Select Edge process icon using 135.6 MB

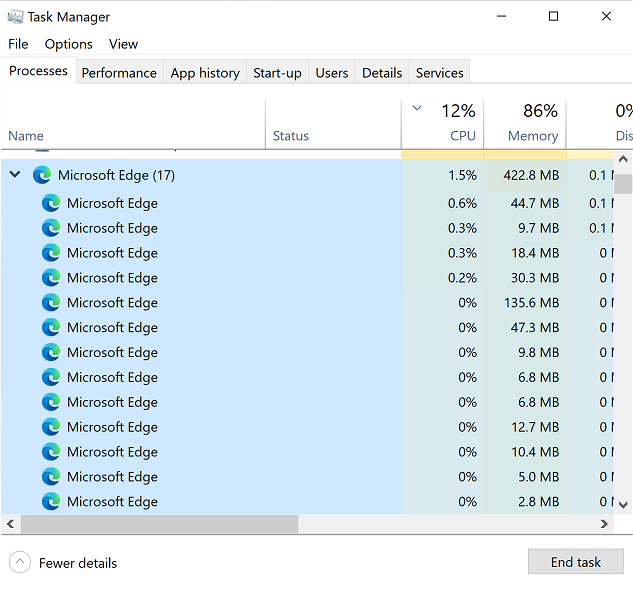(x=51, y=303)
